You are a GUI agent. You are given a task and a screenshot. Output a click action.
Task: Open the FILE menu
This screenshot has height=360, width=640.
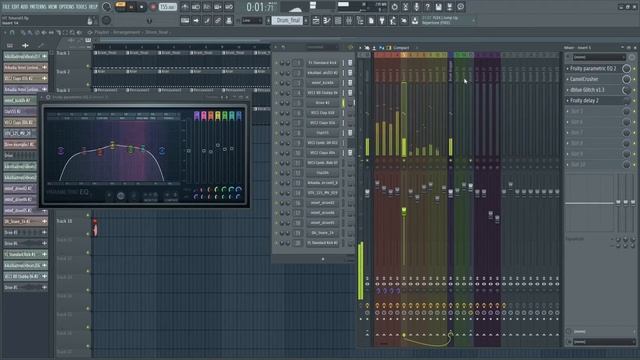tap(6, 7)
